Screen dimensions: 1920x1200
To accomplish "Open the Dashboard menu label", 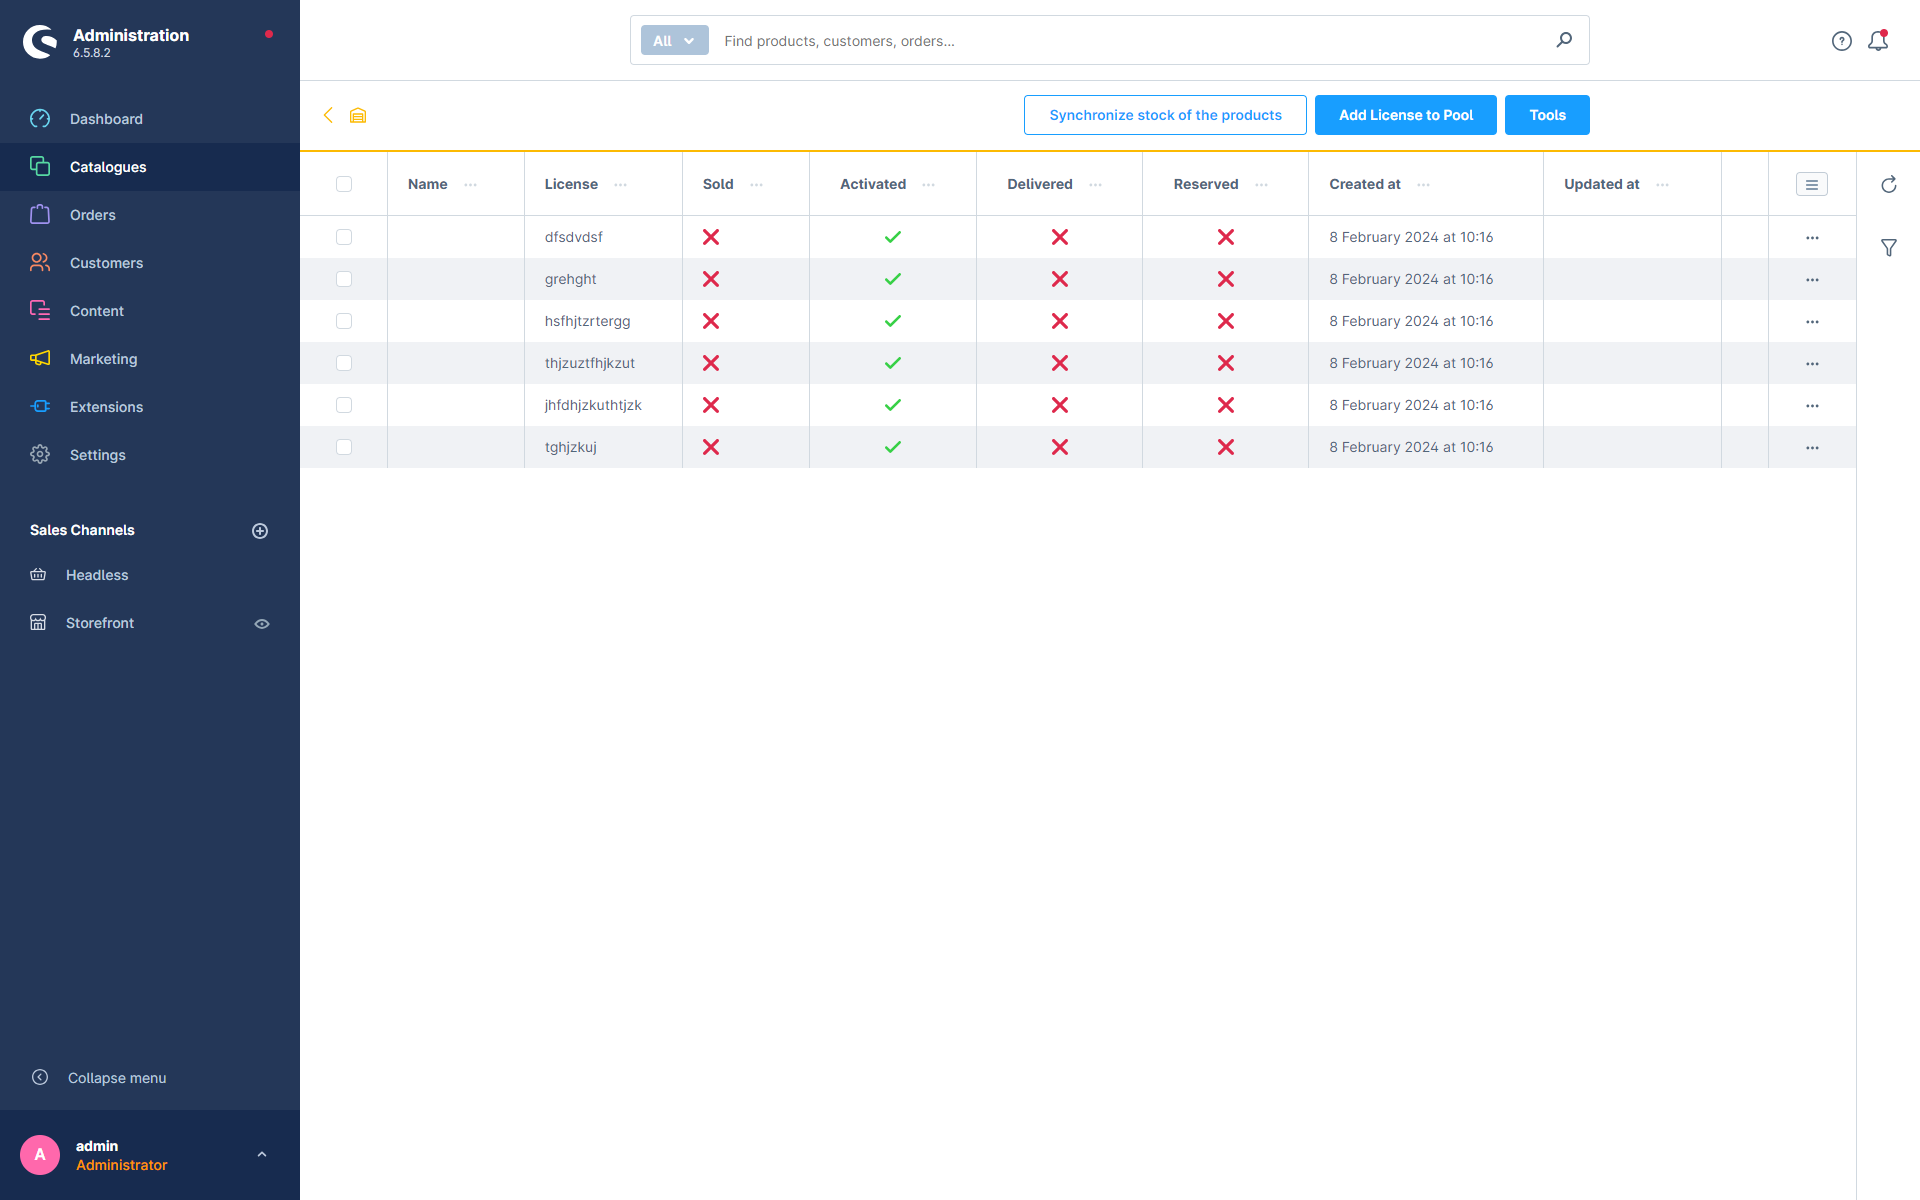I will click(x=106, y=119).
